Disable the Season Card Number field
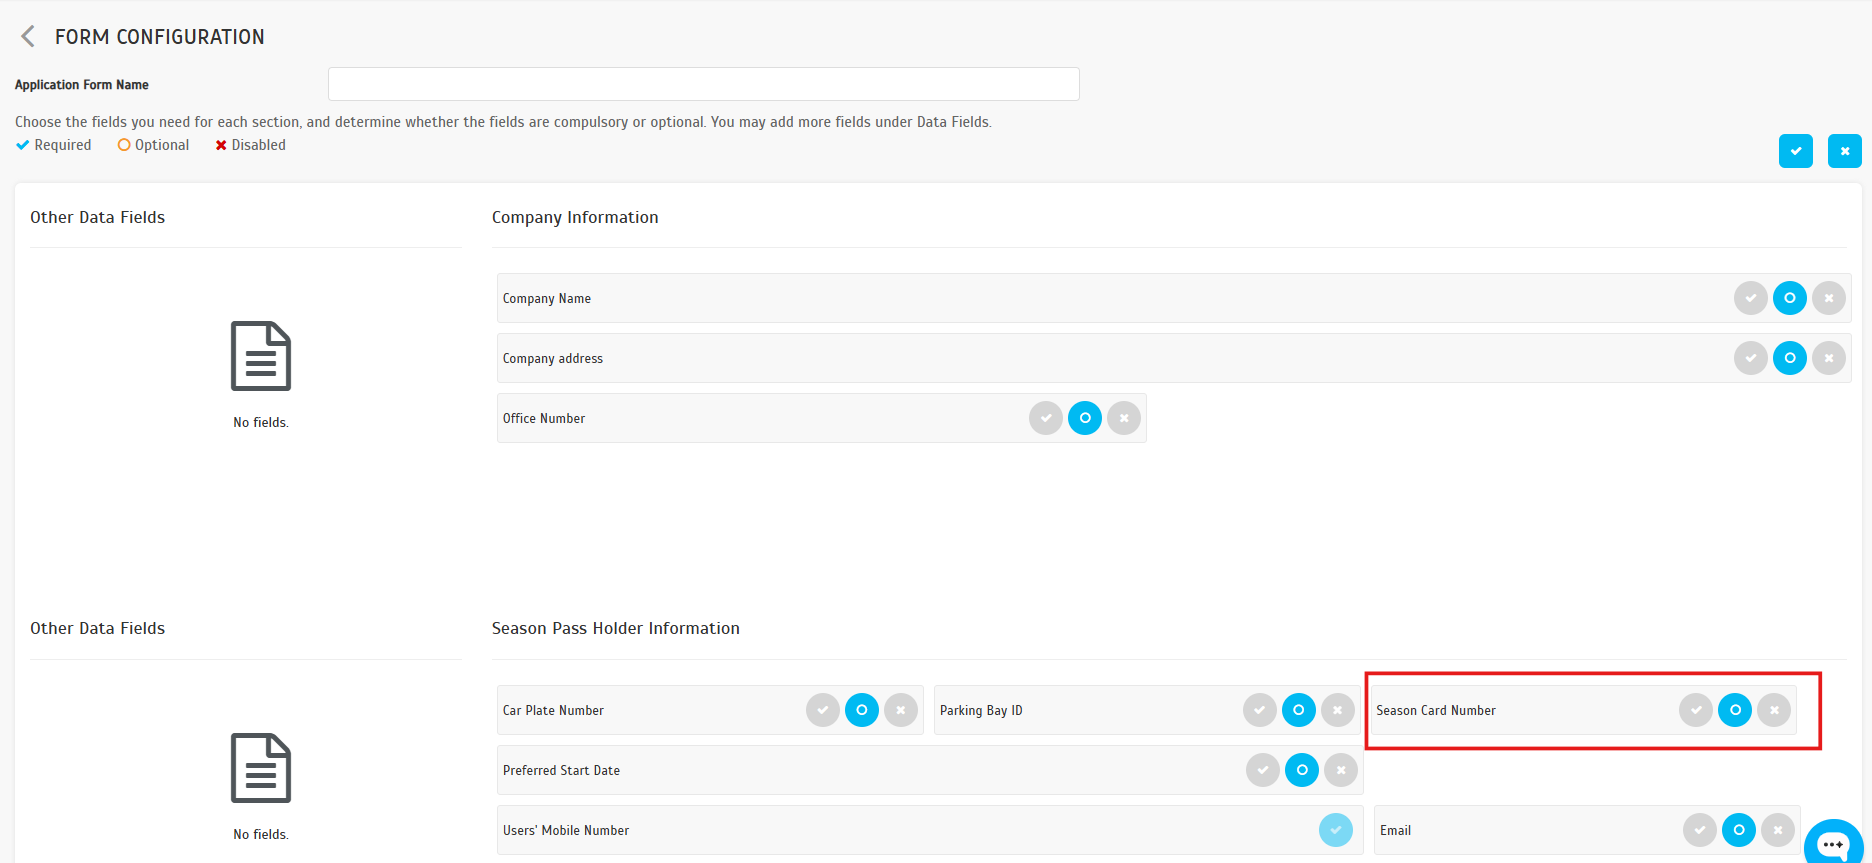 pyautogui.click(x=1773, y=710)
